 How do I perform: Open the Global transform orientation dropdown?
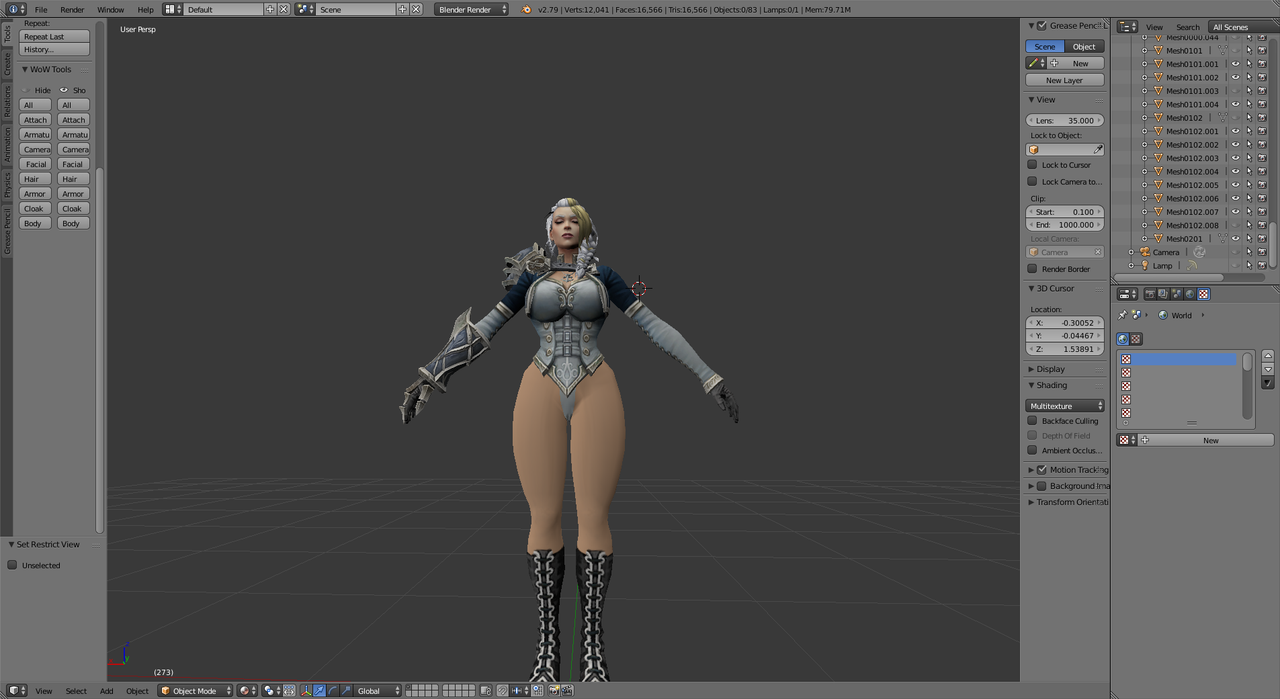point(377,691)
